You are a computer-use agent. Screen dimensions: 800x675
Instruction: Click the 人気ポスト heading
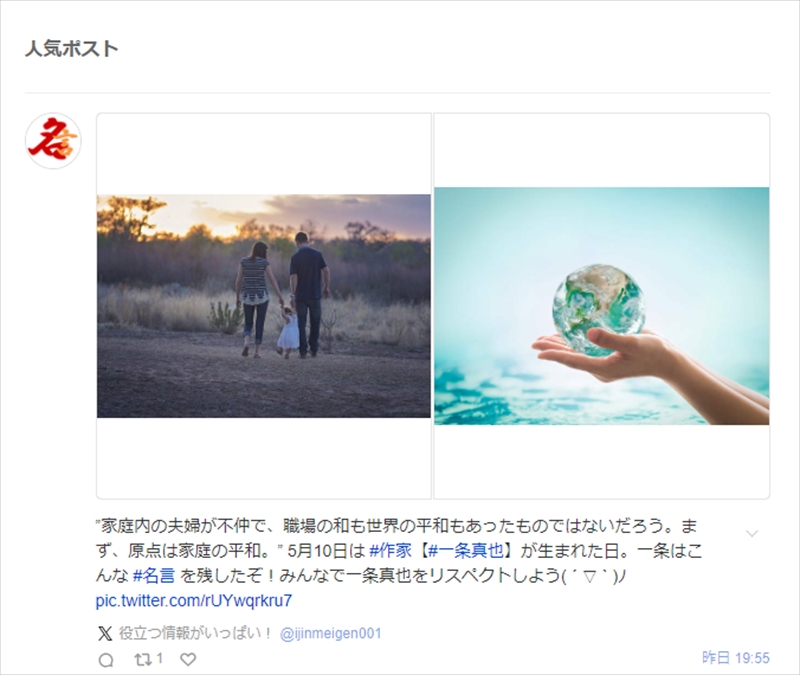(x=71, y=49)
